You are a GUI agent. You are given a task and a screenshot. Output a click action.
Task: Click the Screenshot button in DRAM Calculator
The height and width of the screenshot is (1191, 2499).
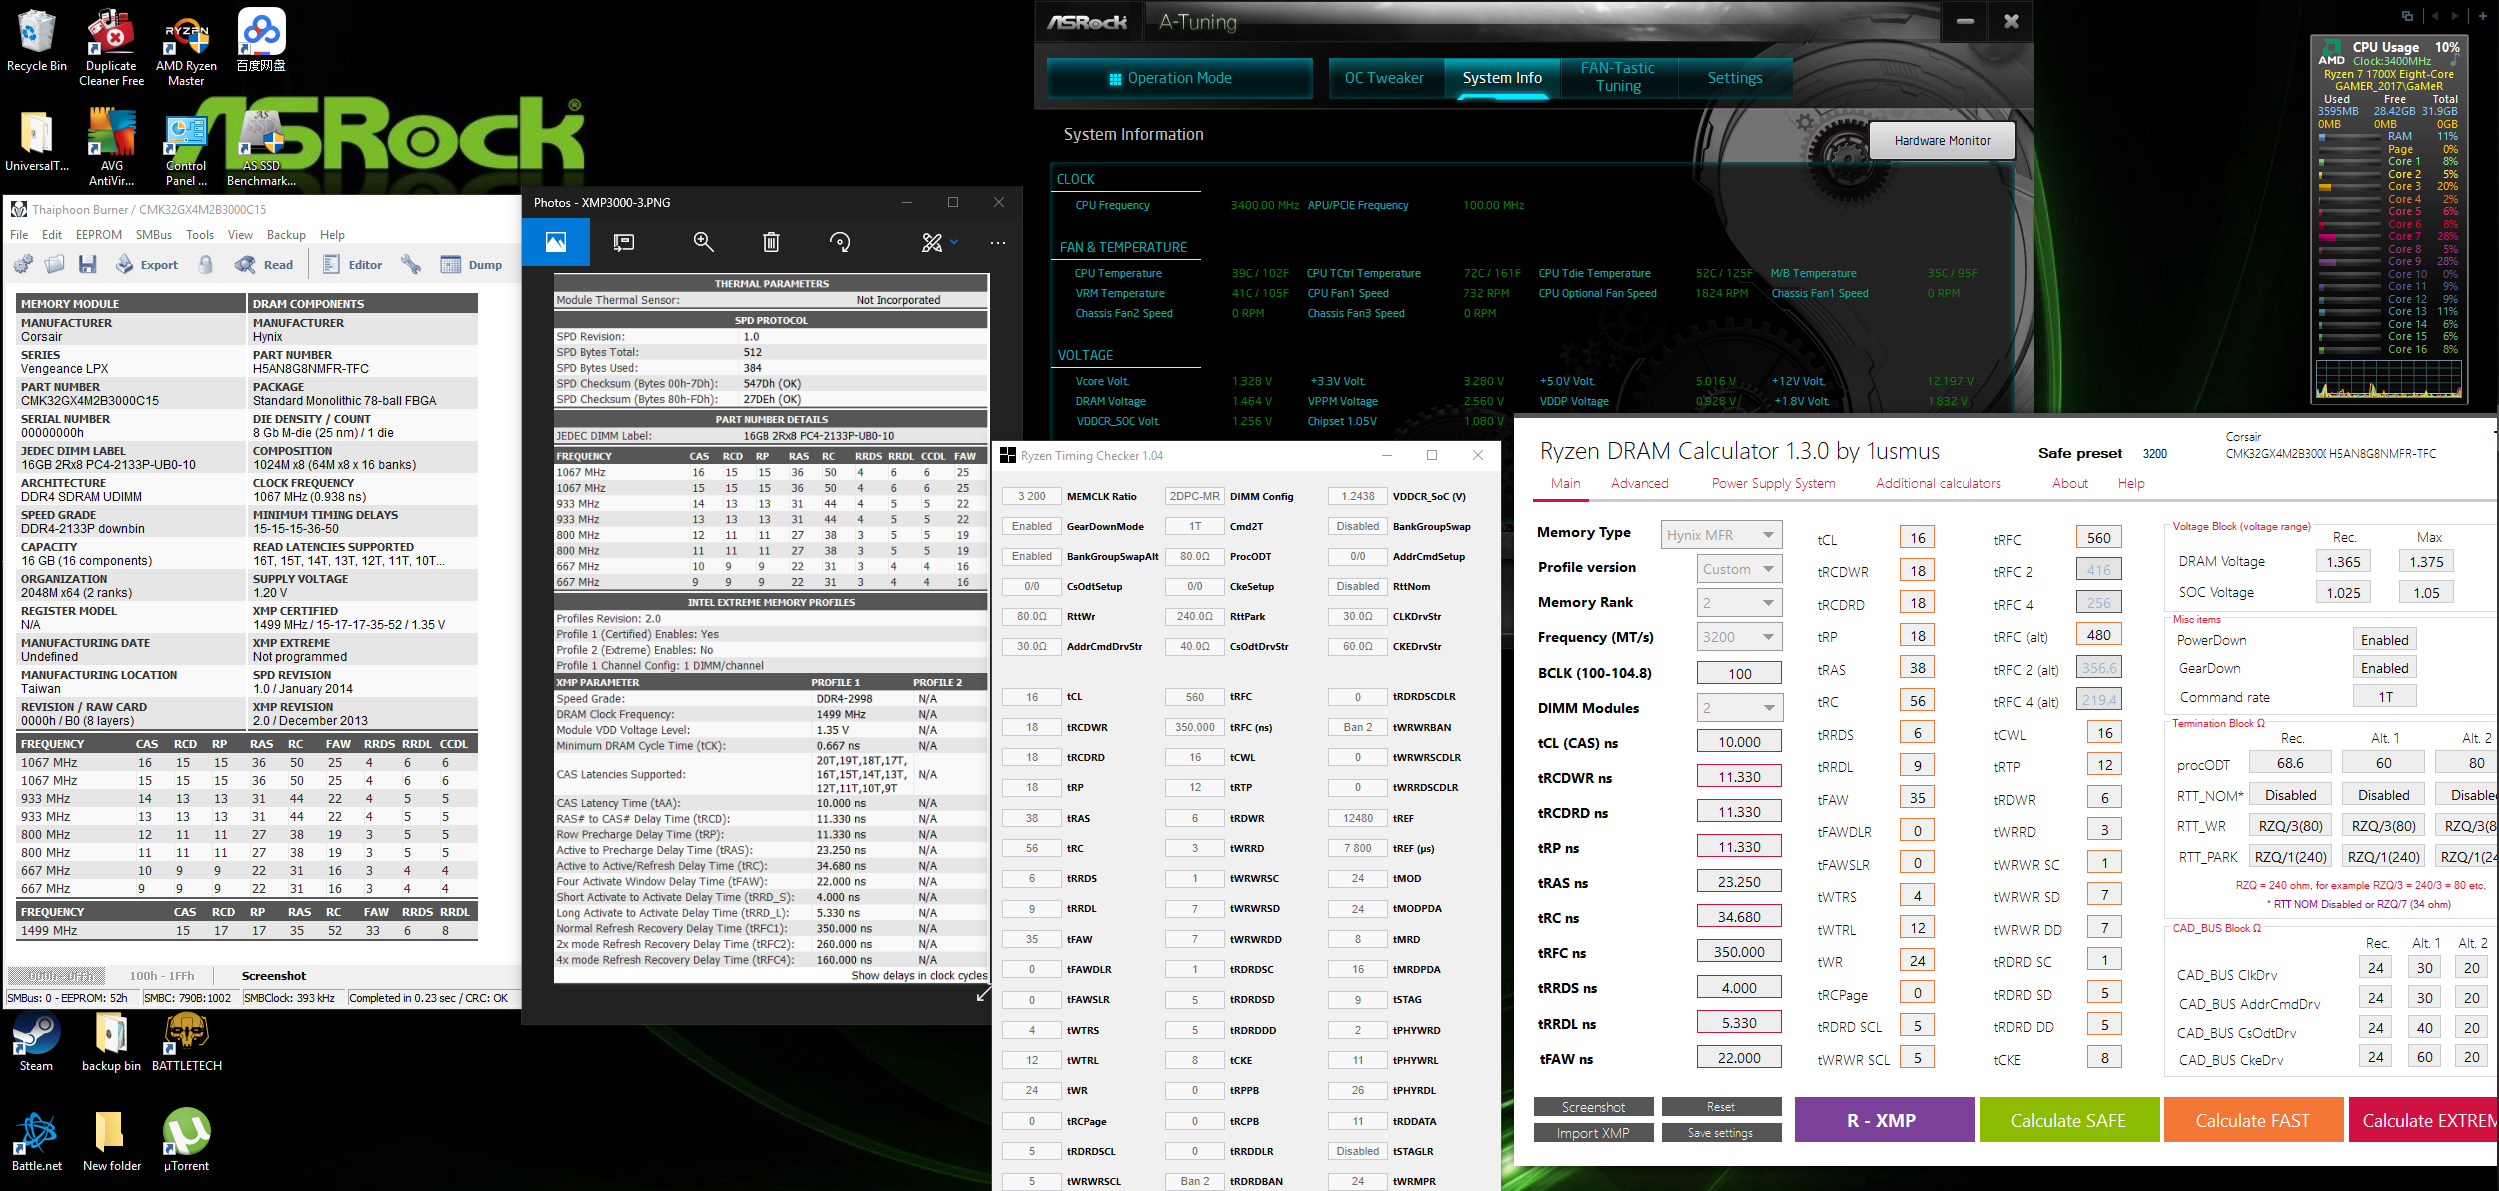pos(1593,1107)
